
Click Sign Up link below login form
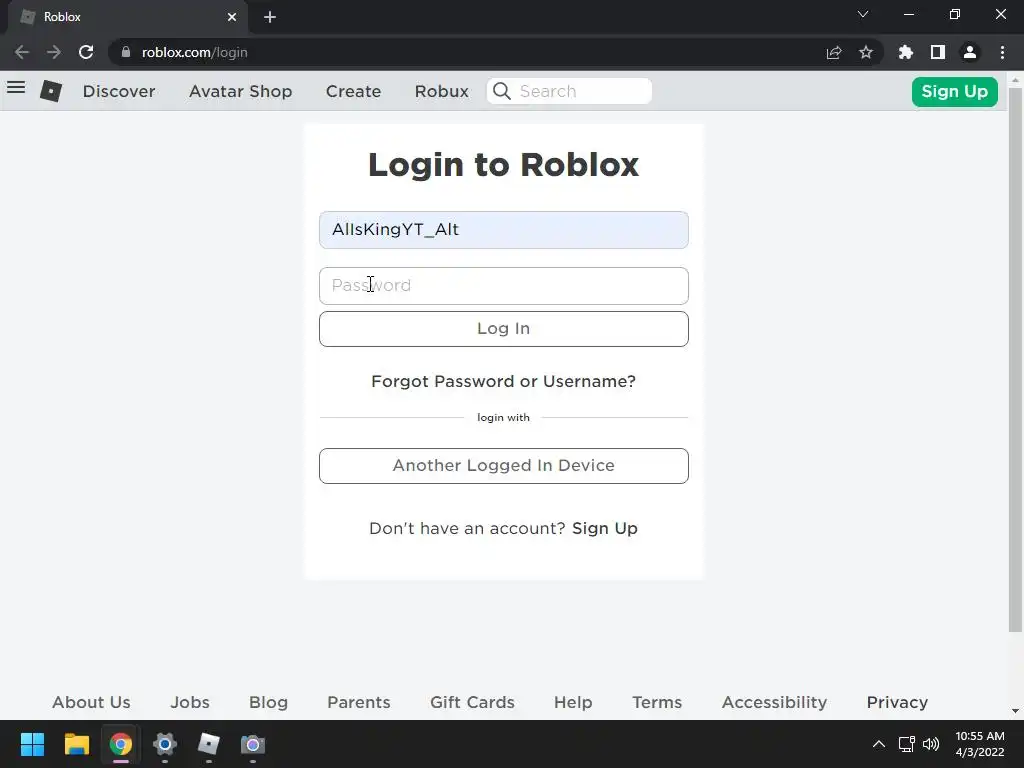pyautogui.click(x=605, y=528)
